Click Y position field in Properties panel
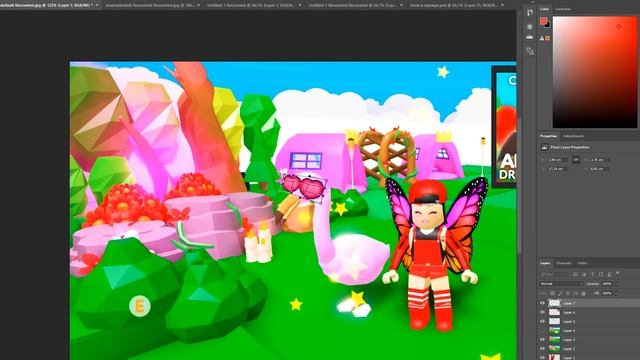Viewport: 640px width, 360px height. [600, 169]
